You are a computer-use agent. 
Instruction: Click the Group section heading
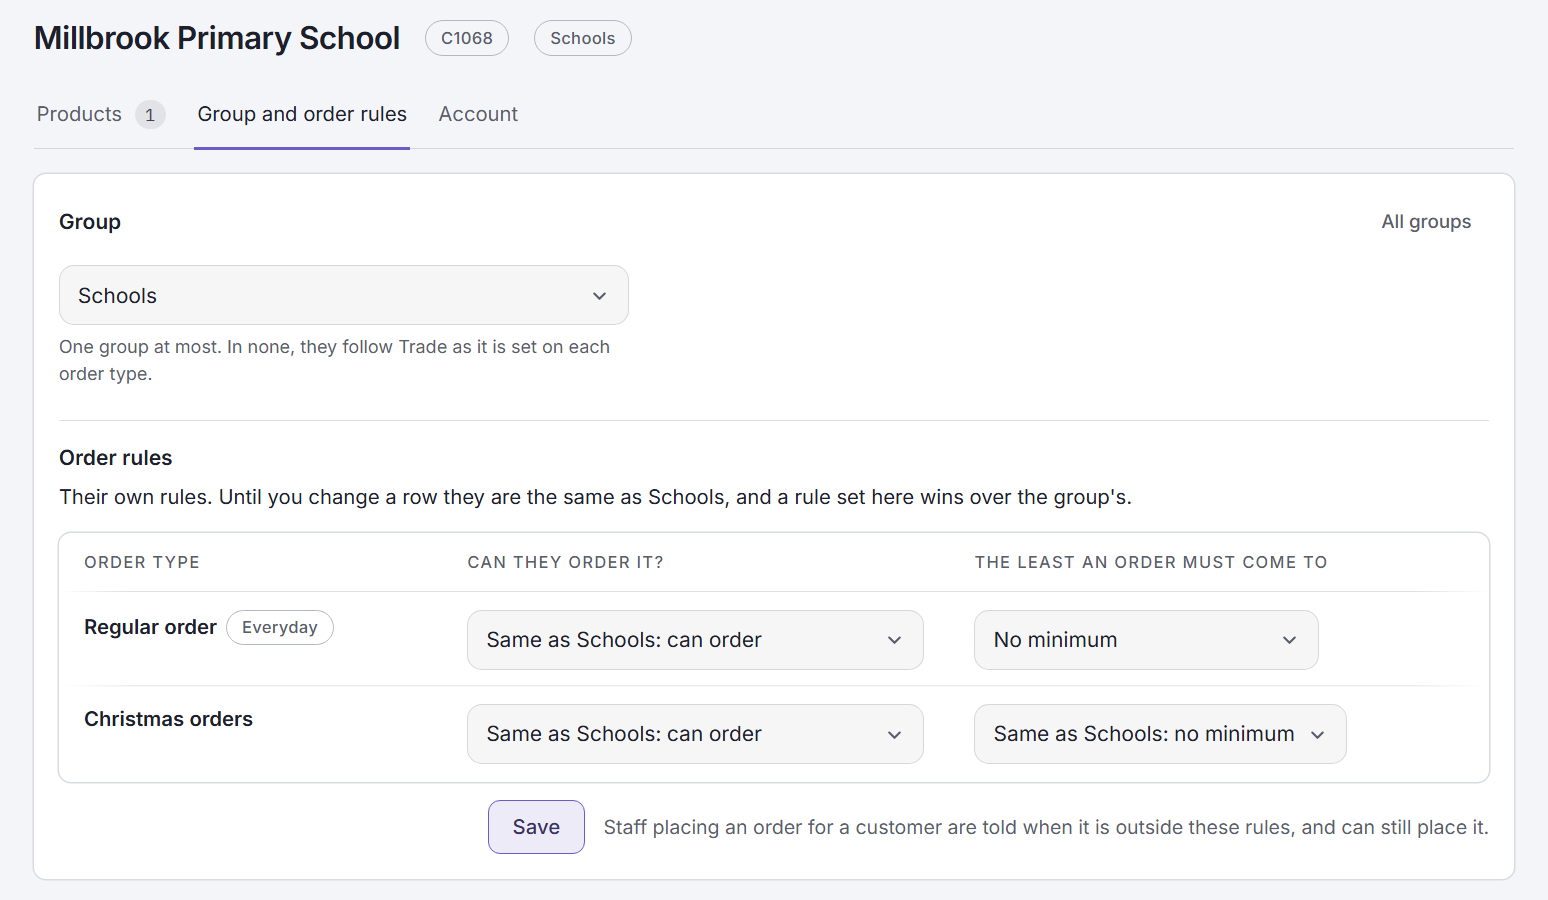tap(90, 222)
